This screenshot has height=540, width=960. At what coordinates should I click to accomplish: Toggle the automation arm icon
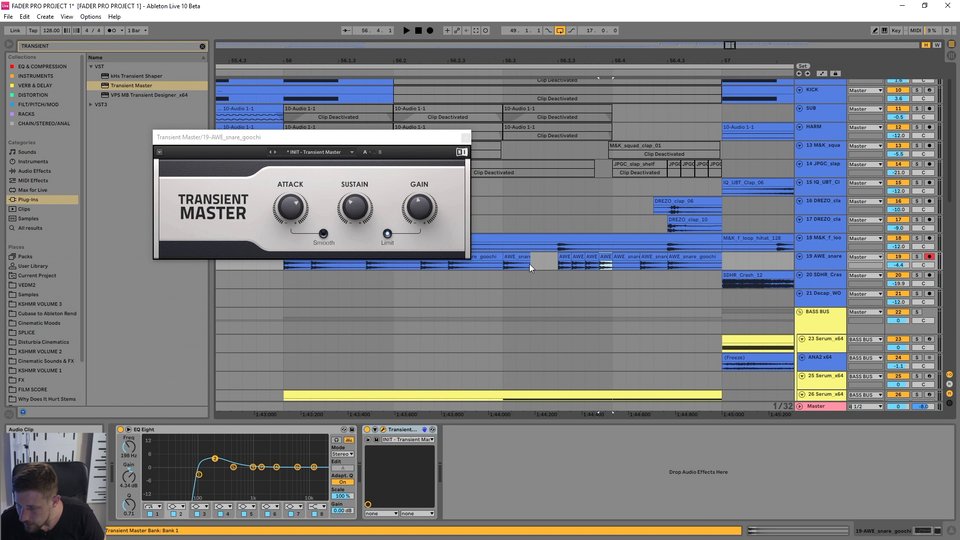(457, 30)
